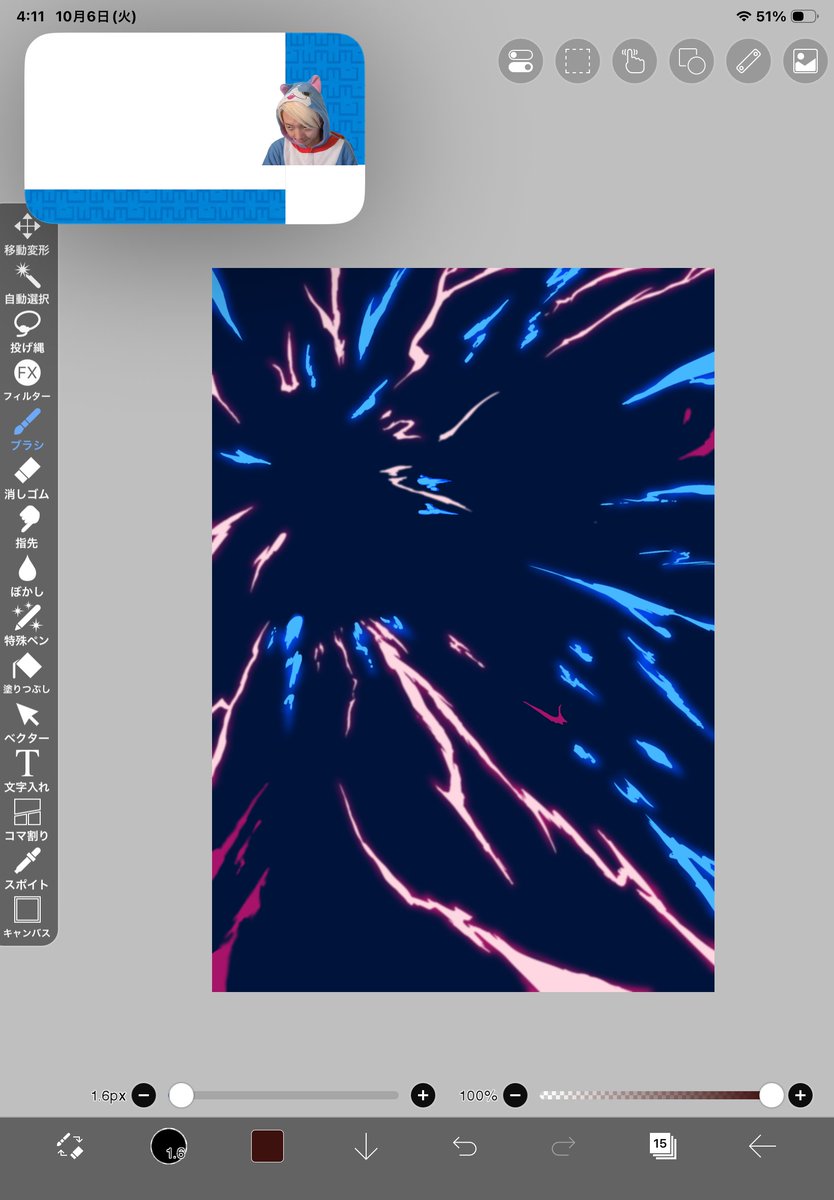The image size is (834, 1200).
Task: Open the image material icon at top right
Action: (805, 61)
